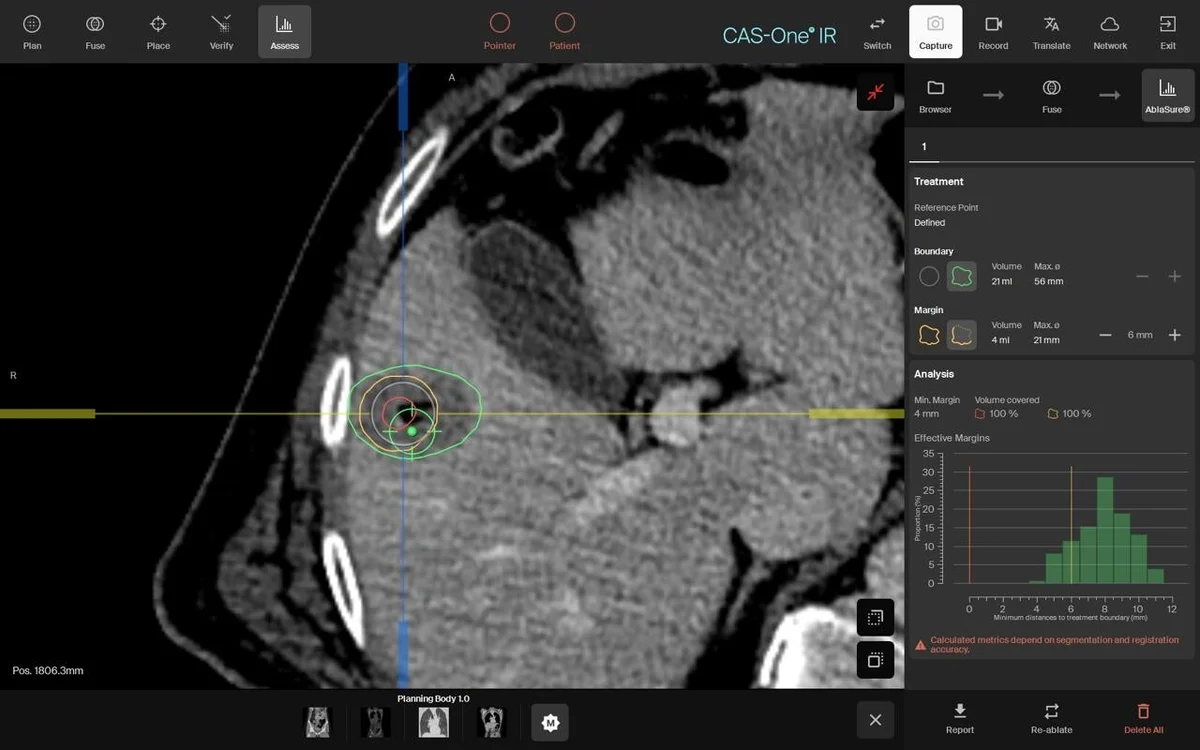Open Network cloud settings
Image resolution: width=1200 pixels, height=750 pixels.
[1110, 31]
